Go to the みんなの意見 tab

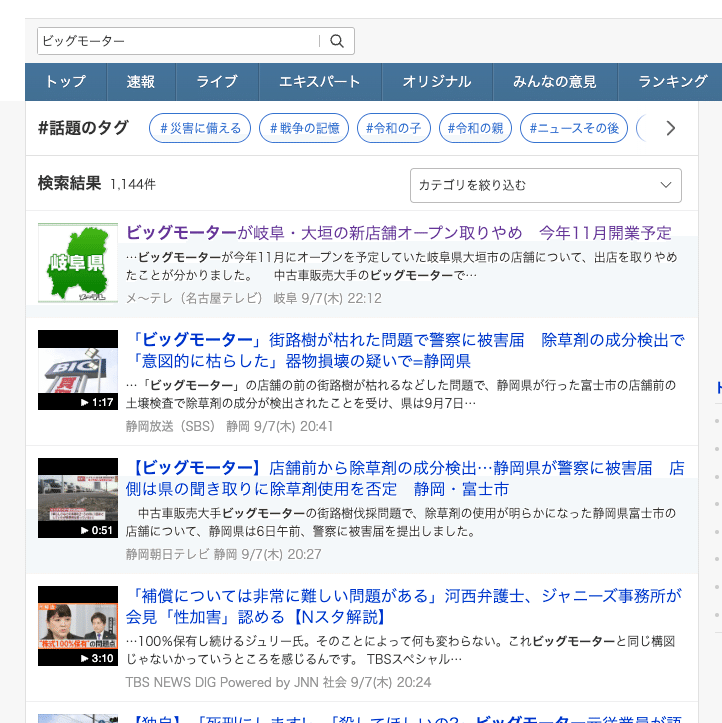point(555,82)
